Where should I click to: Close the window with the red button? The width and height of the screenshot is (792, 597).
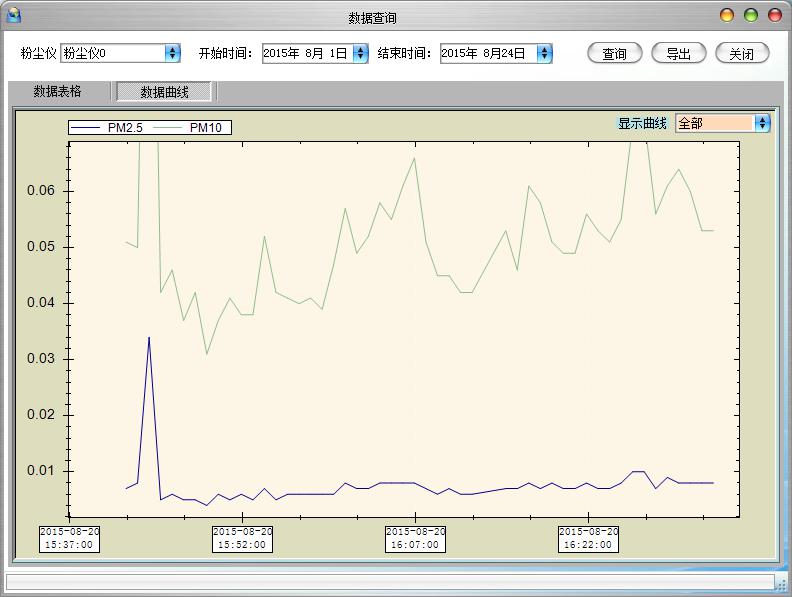[x=775, y=16]
